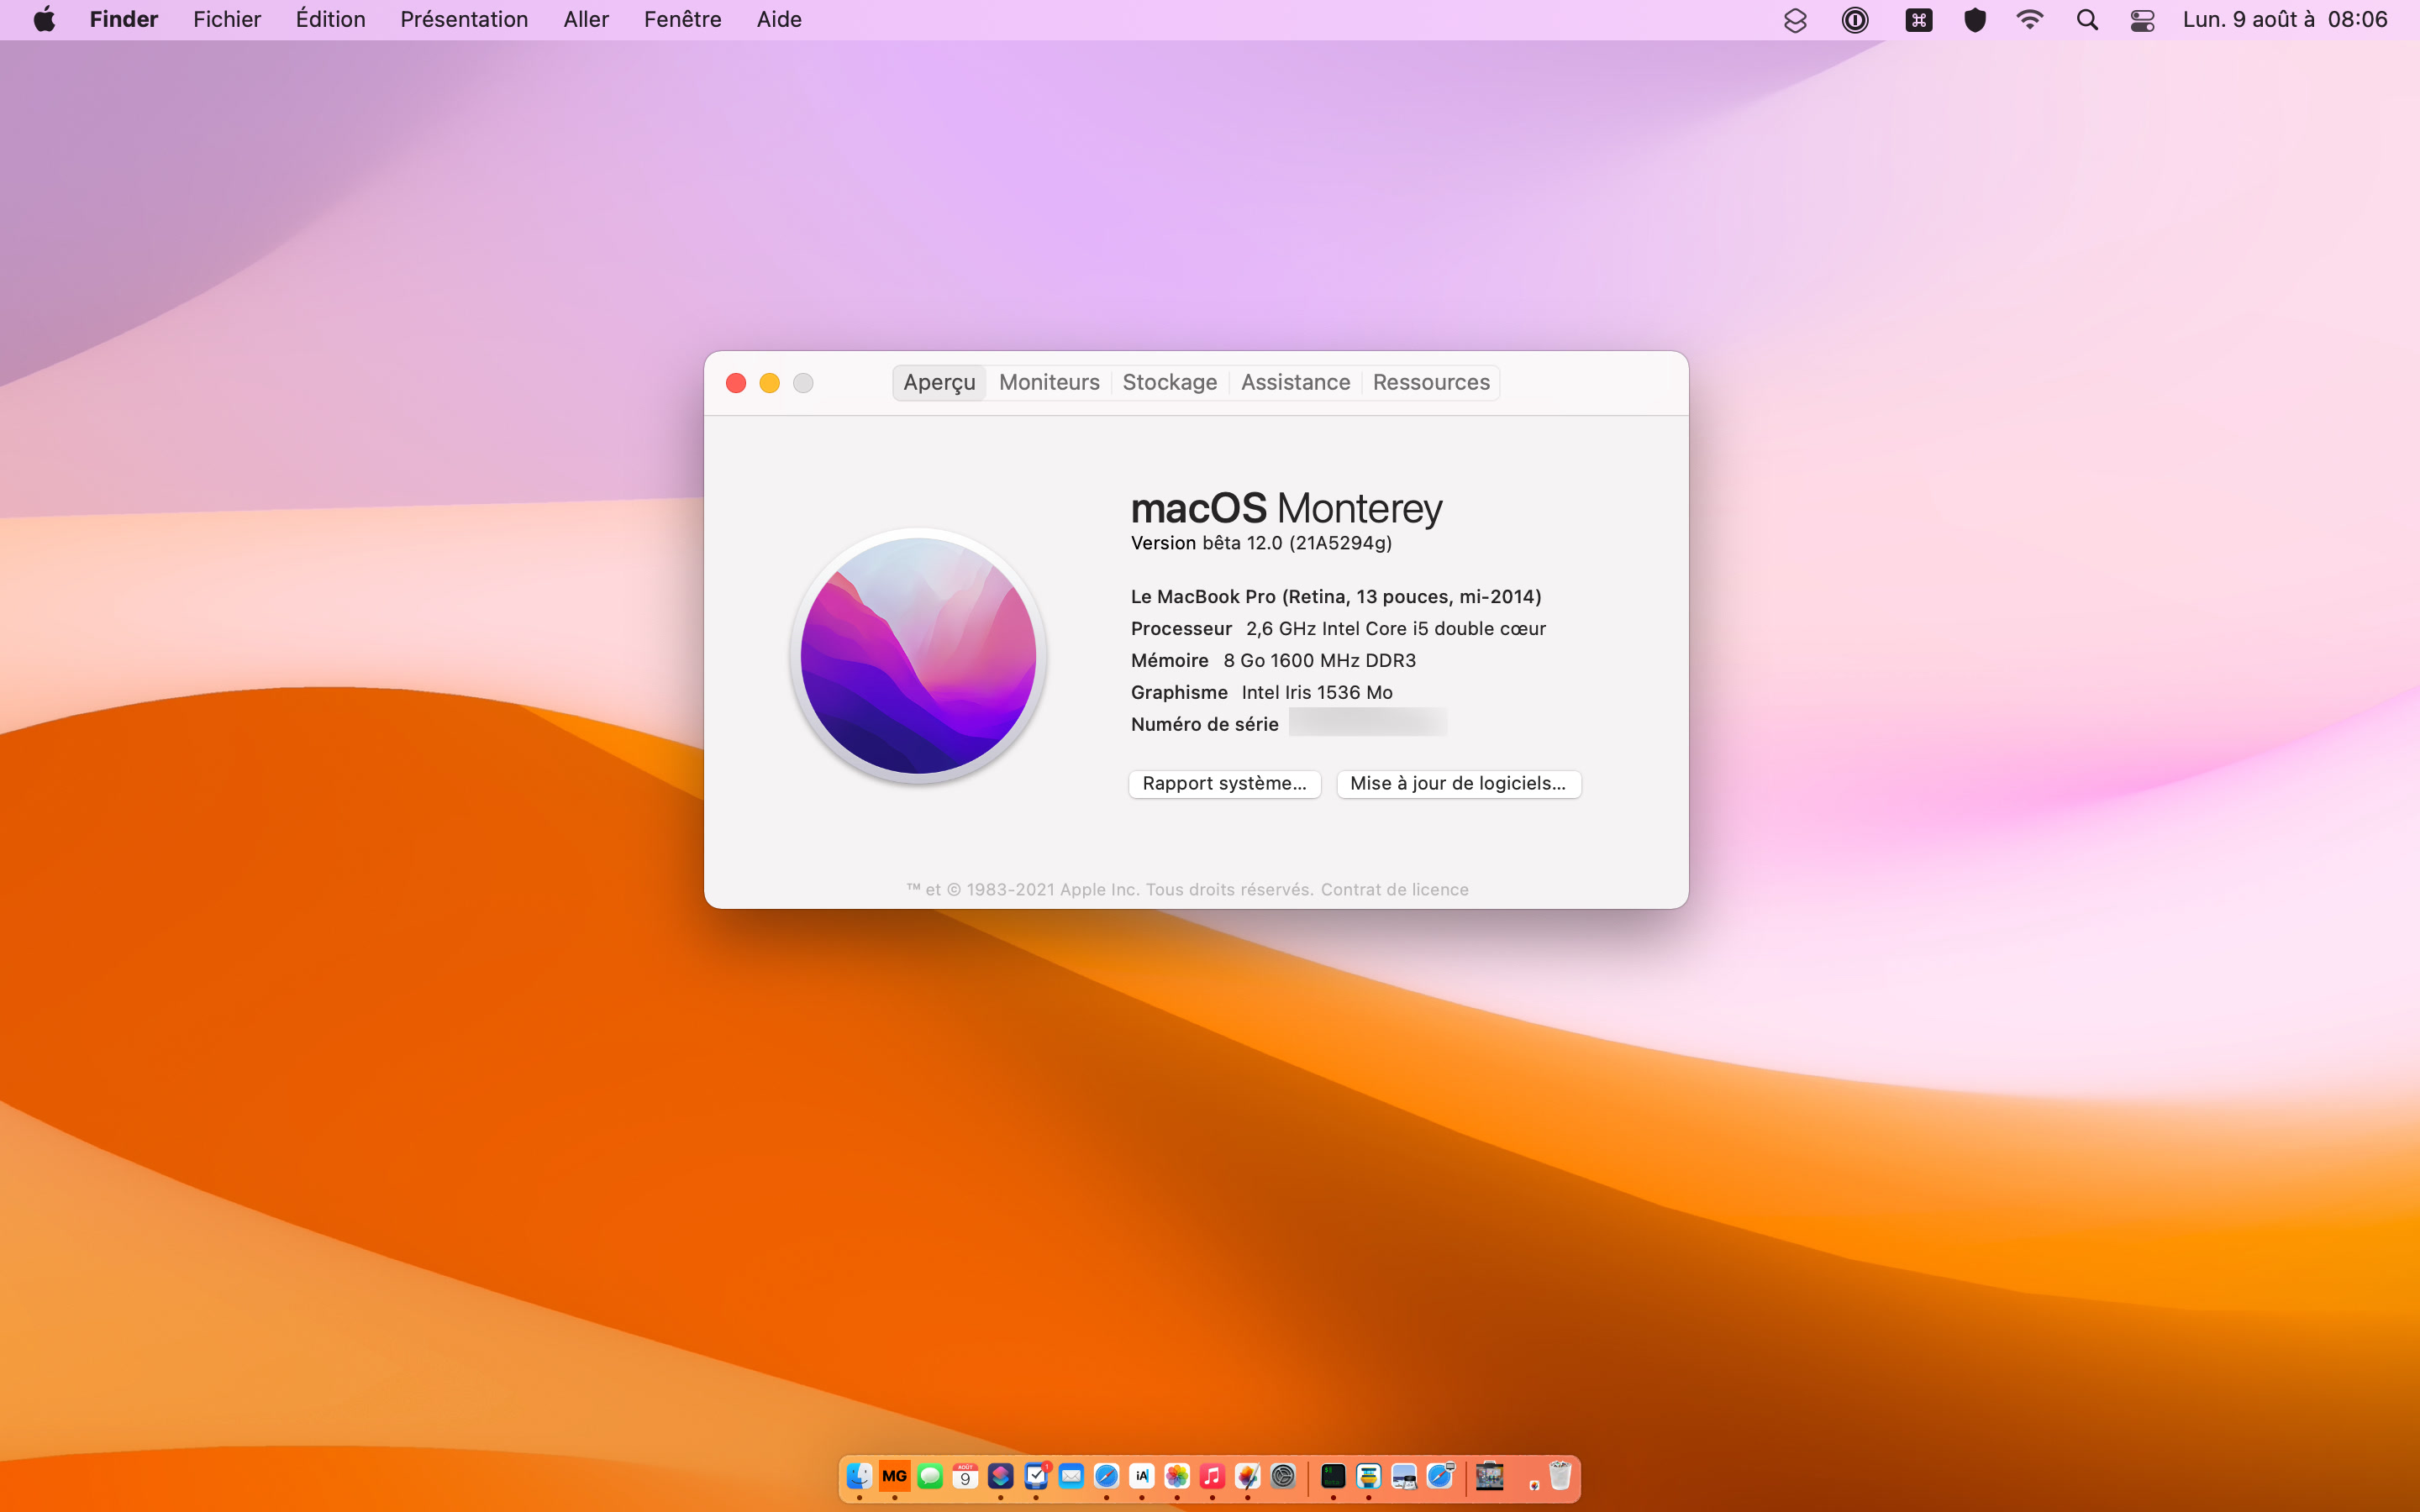Switch to the Moniteurs tab
Screen dimensions: 2420x1512
click(1049, 382)
